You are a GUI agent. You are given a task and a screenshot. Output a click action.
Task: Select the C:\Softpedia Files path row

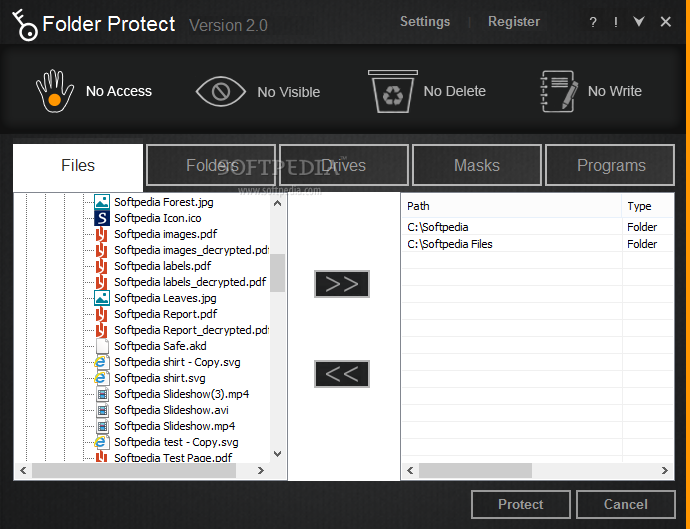[538, 244]
